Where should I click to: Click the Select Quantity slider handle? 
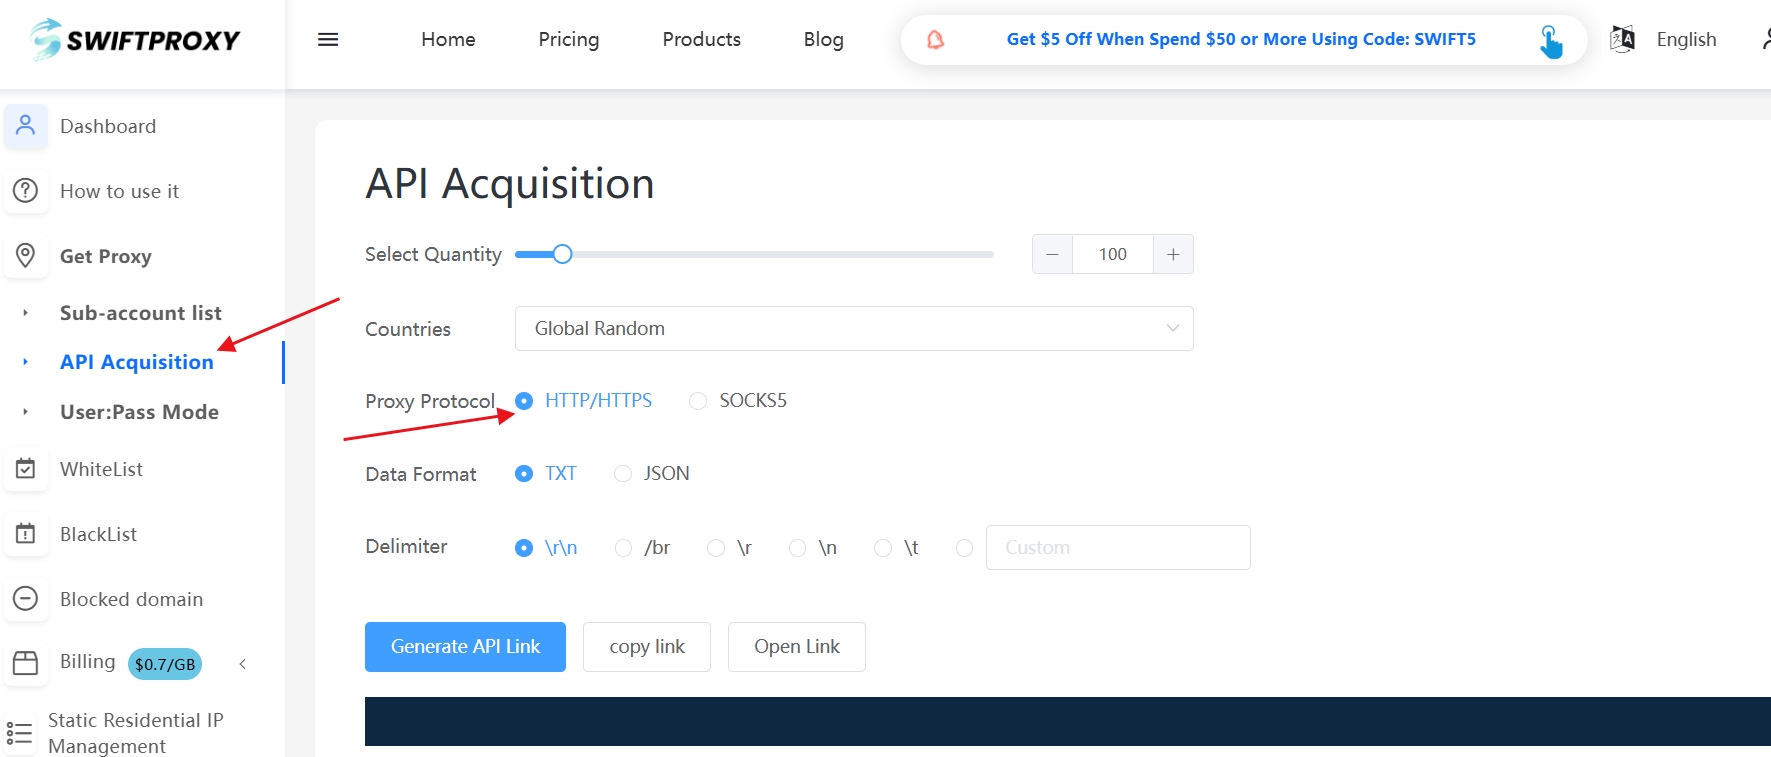tap(562, 255)
